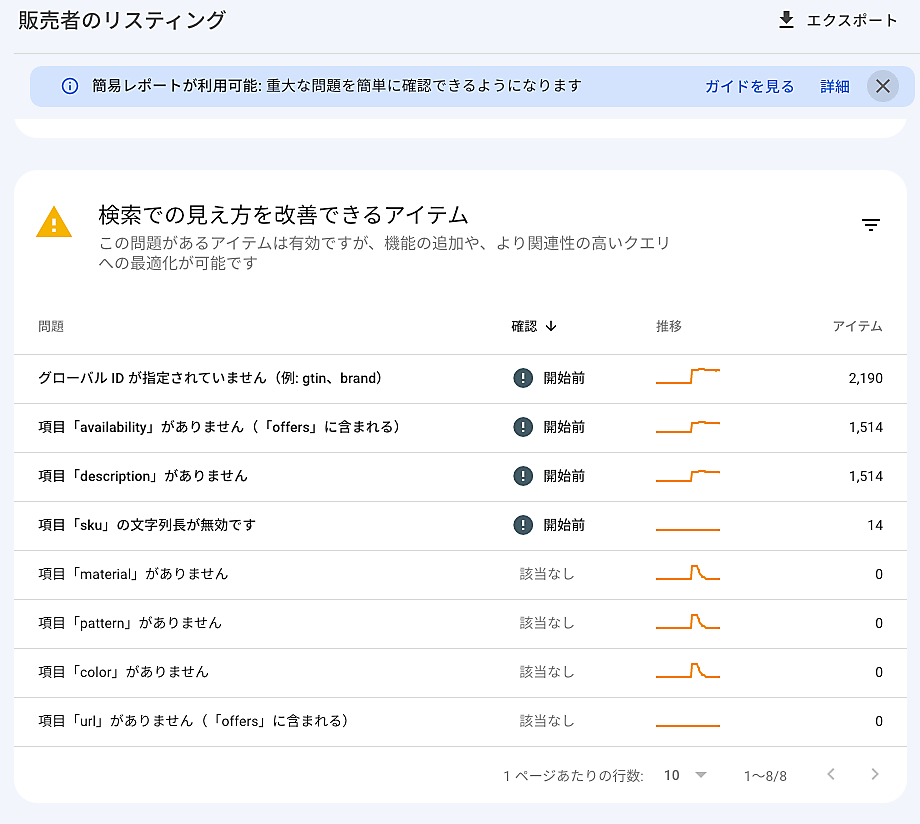Click status icon for the availability issue
This screenshot has width=920, height=824.
[522, 427]
